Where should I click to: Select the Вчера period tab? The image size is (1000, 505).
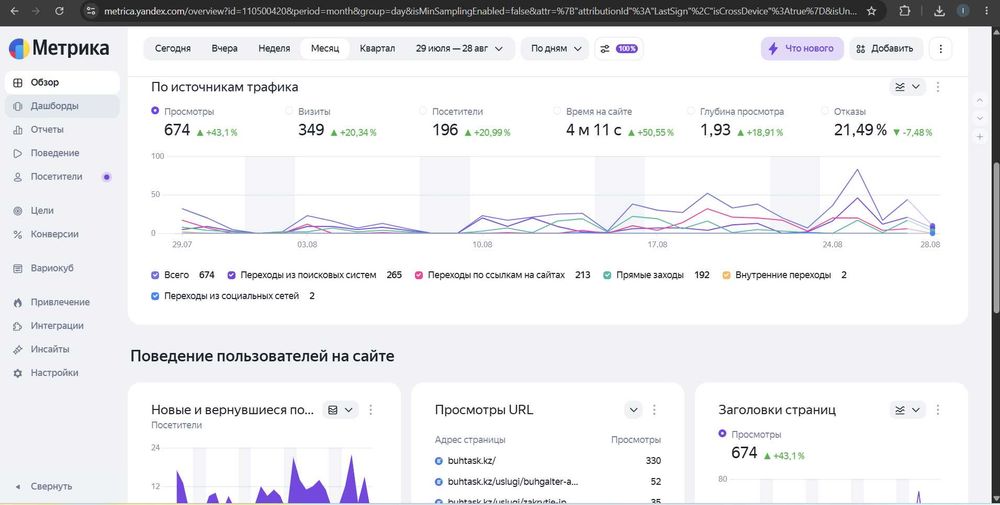pyautogui.click(x=224, y=48)
